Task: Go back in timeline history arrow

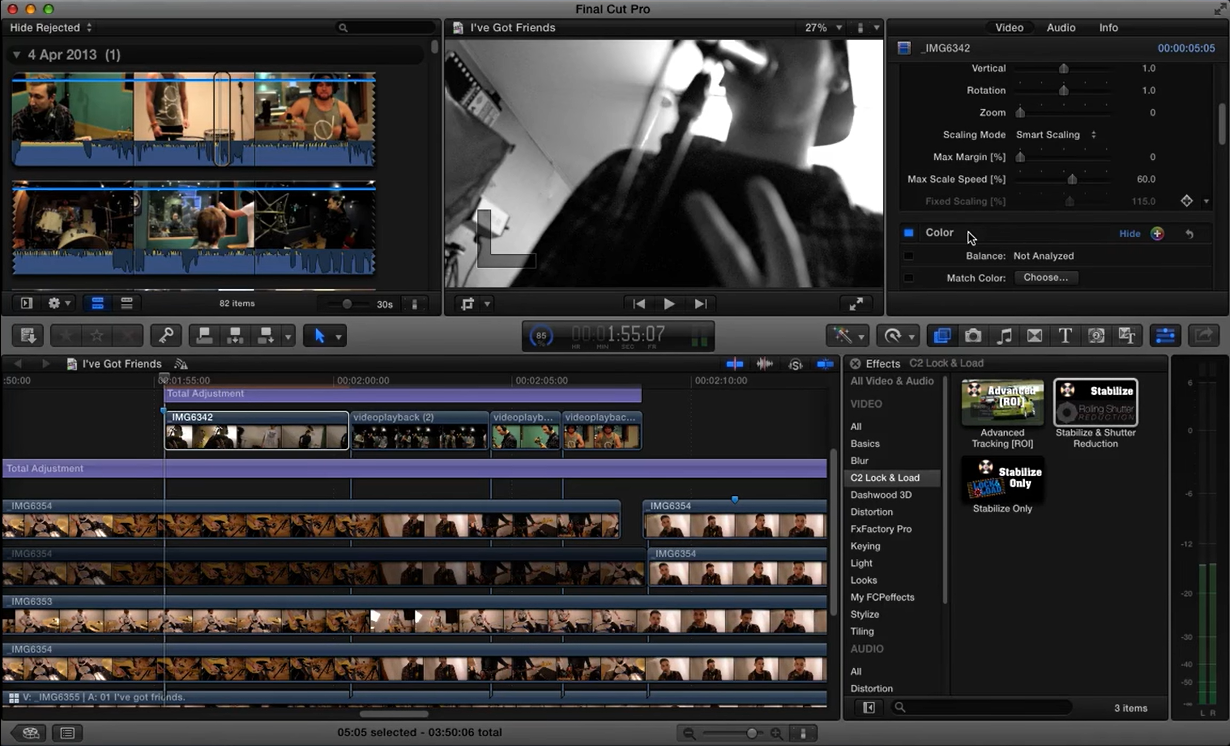Action: 17,364
